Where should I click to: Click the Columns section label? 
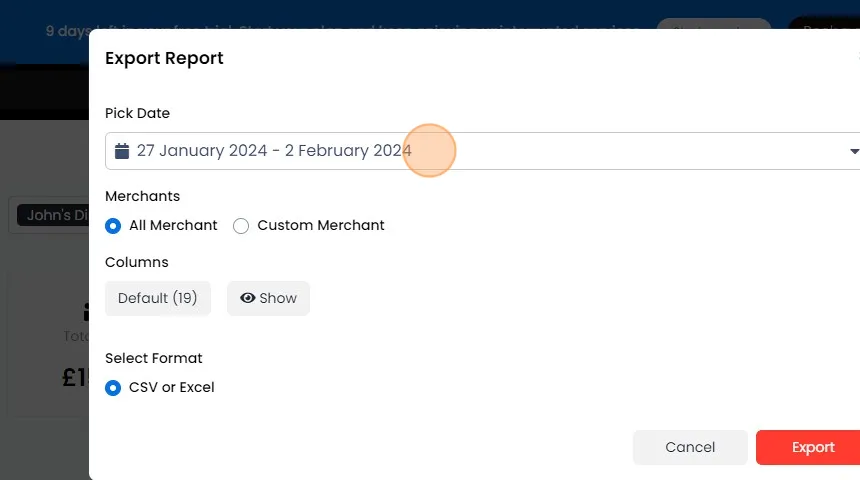pyautogui.click(x=137, y=262)
